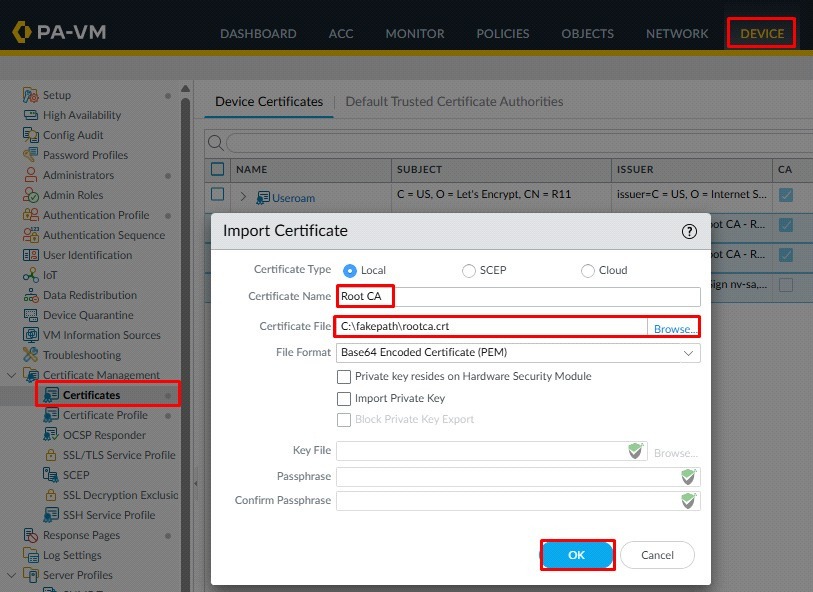Select the Cloud certificate type radio

click(x=587, y=271)
